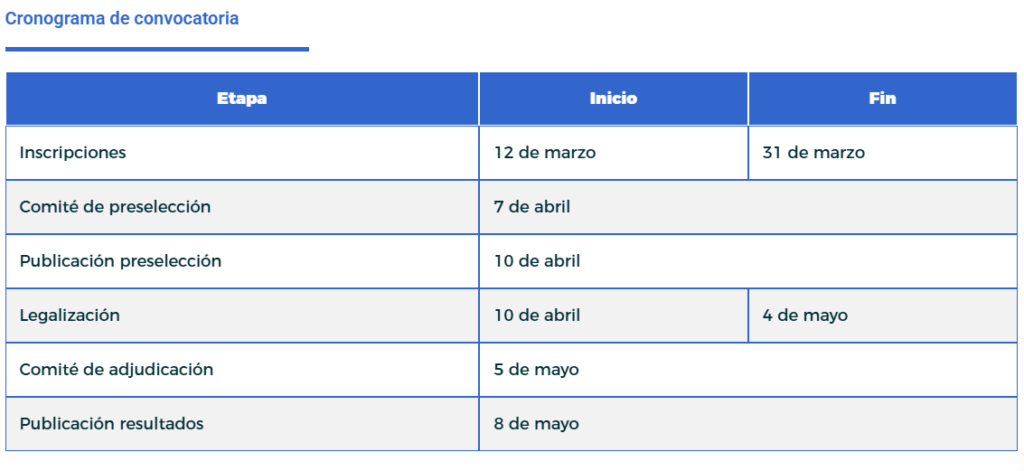
Task: Select the 'Etapa' column header
Action: point(242,99)
